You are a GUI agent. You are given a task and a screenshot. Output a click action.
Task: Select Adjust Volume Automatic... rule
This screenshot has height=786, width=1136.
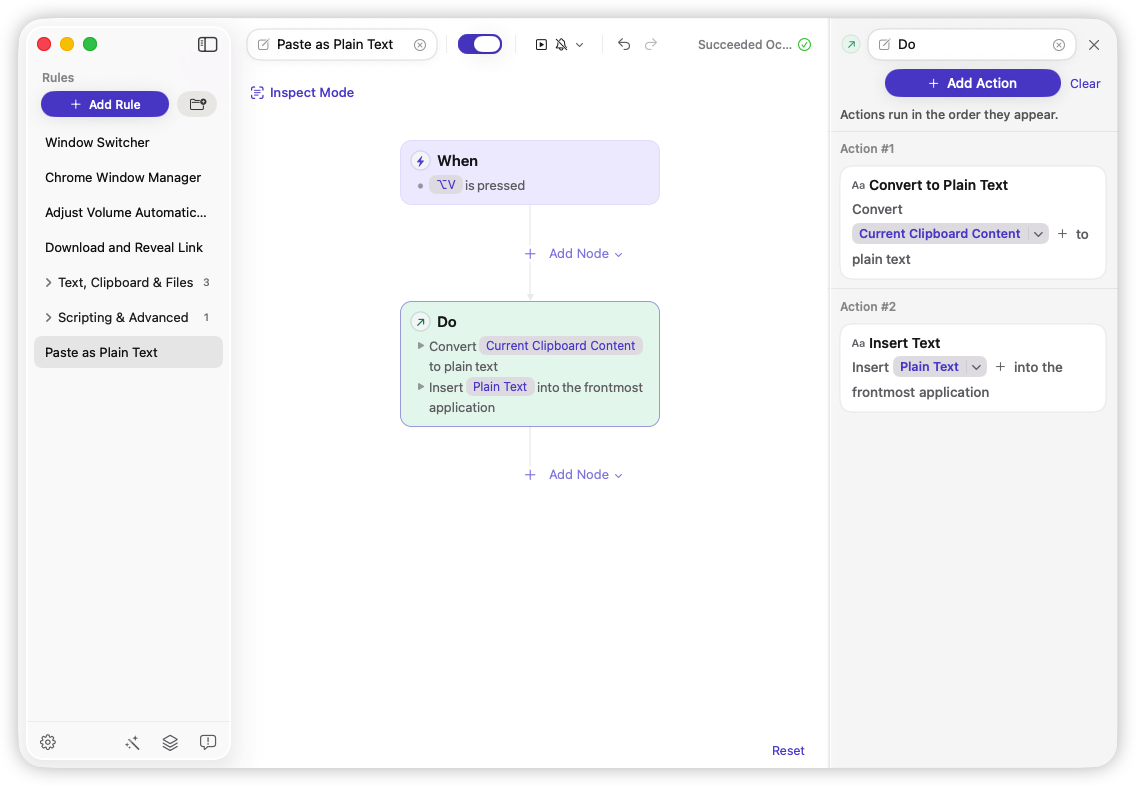[128, 212]
